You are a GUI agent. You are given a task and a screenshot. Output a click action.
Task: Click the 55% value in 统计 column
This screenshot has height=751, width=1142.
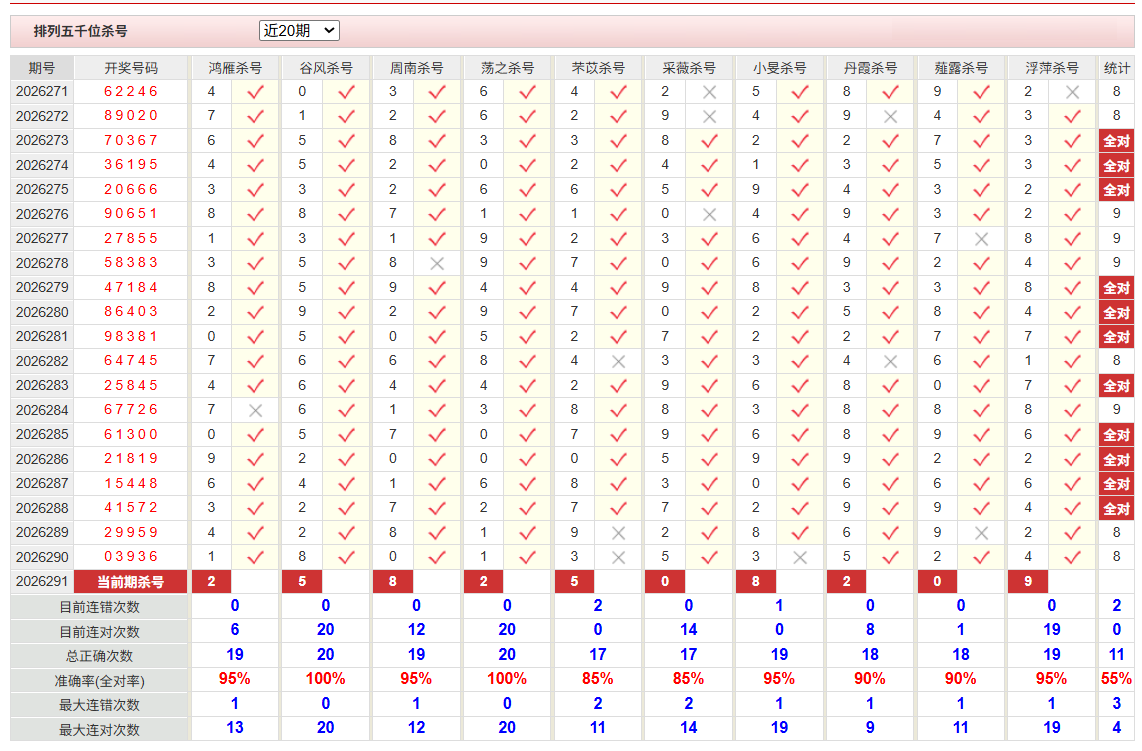1117,679
